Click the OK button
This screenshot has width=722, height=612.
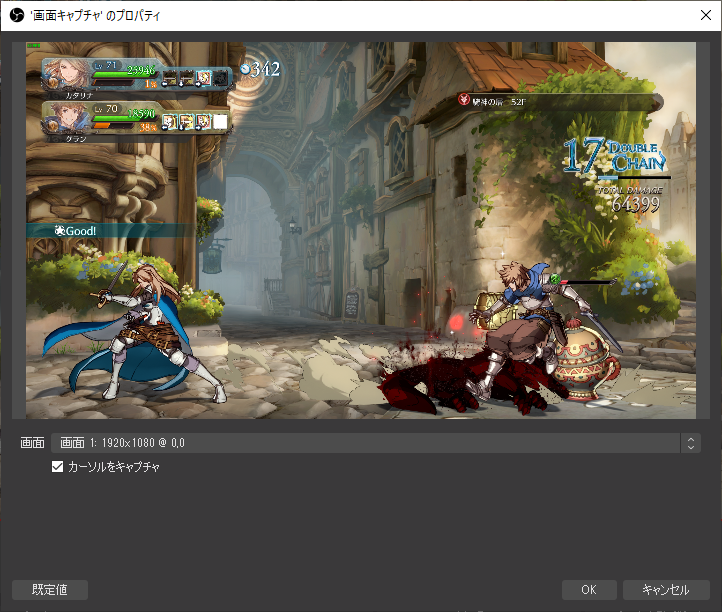pos(589,589)
